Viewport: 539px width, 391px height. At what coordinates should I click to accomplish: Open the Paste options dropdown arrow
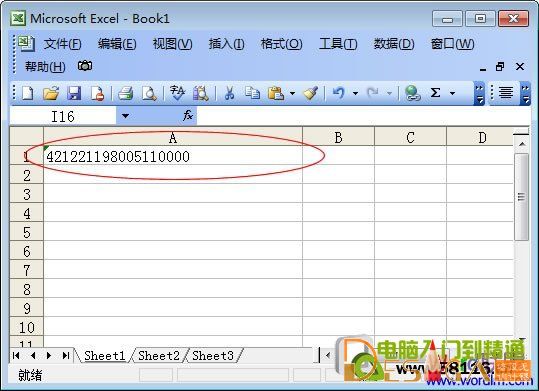pyautogui.click(x=292, y=93)
